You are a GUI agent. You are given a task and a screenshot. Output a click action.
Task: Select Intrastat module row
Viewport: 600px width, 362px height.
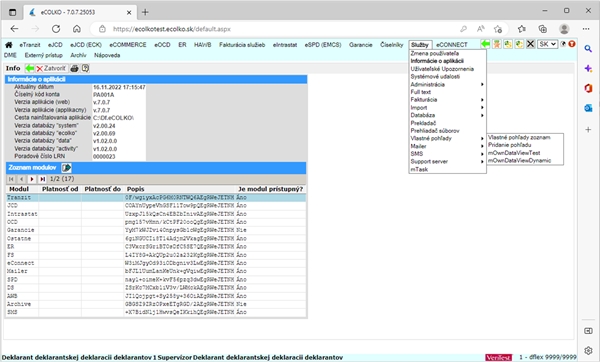(156, 214)
